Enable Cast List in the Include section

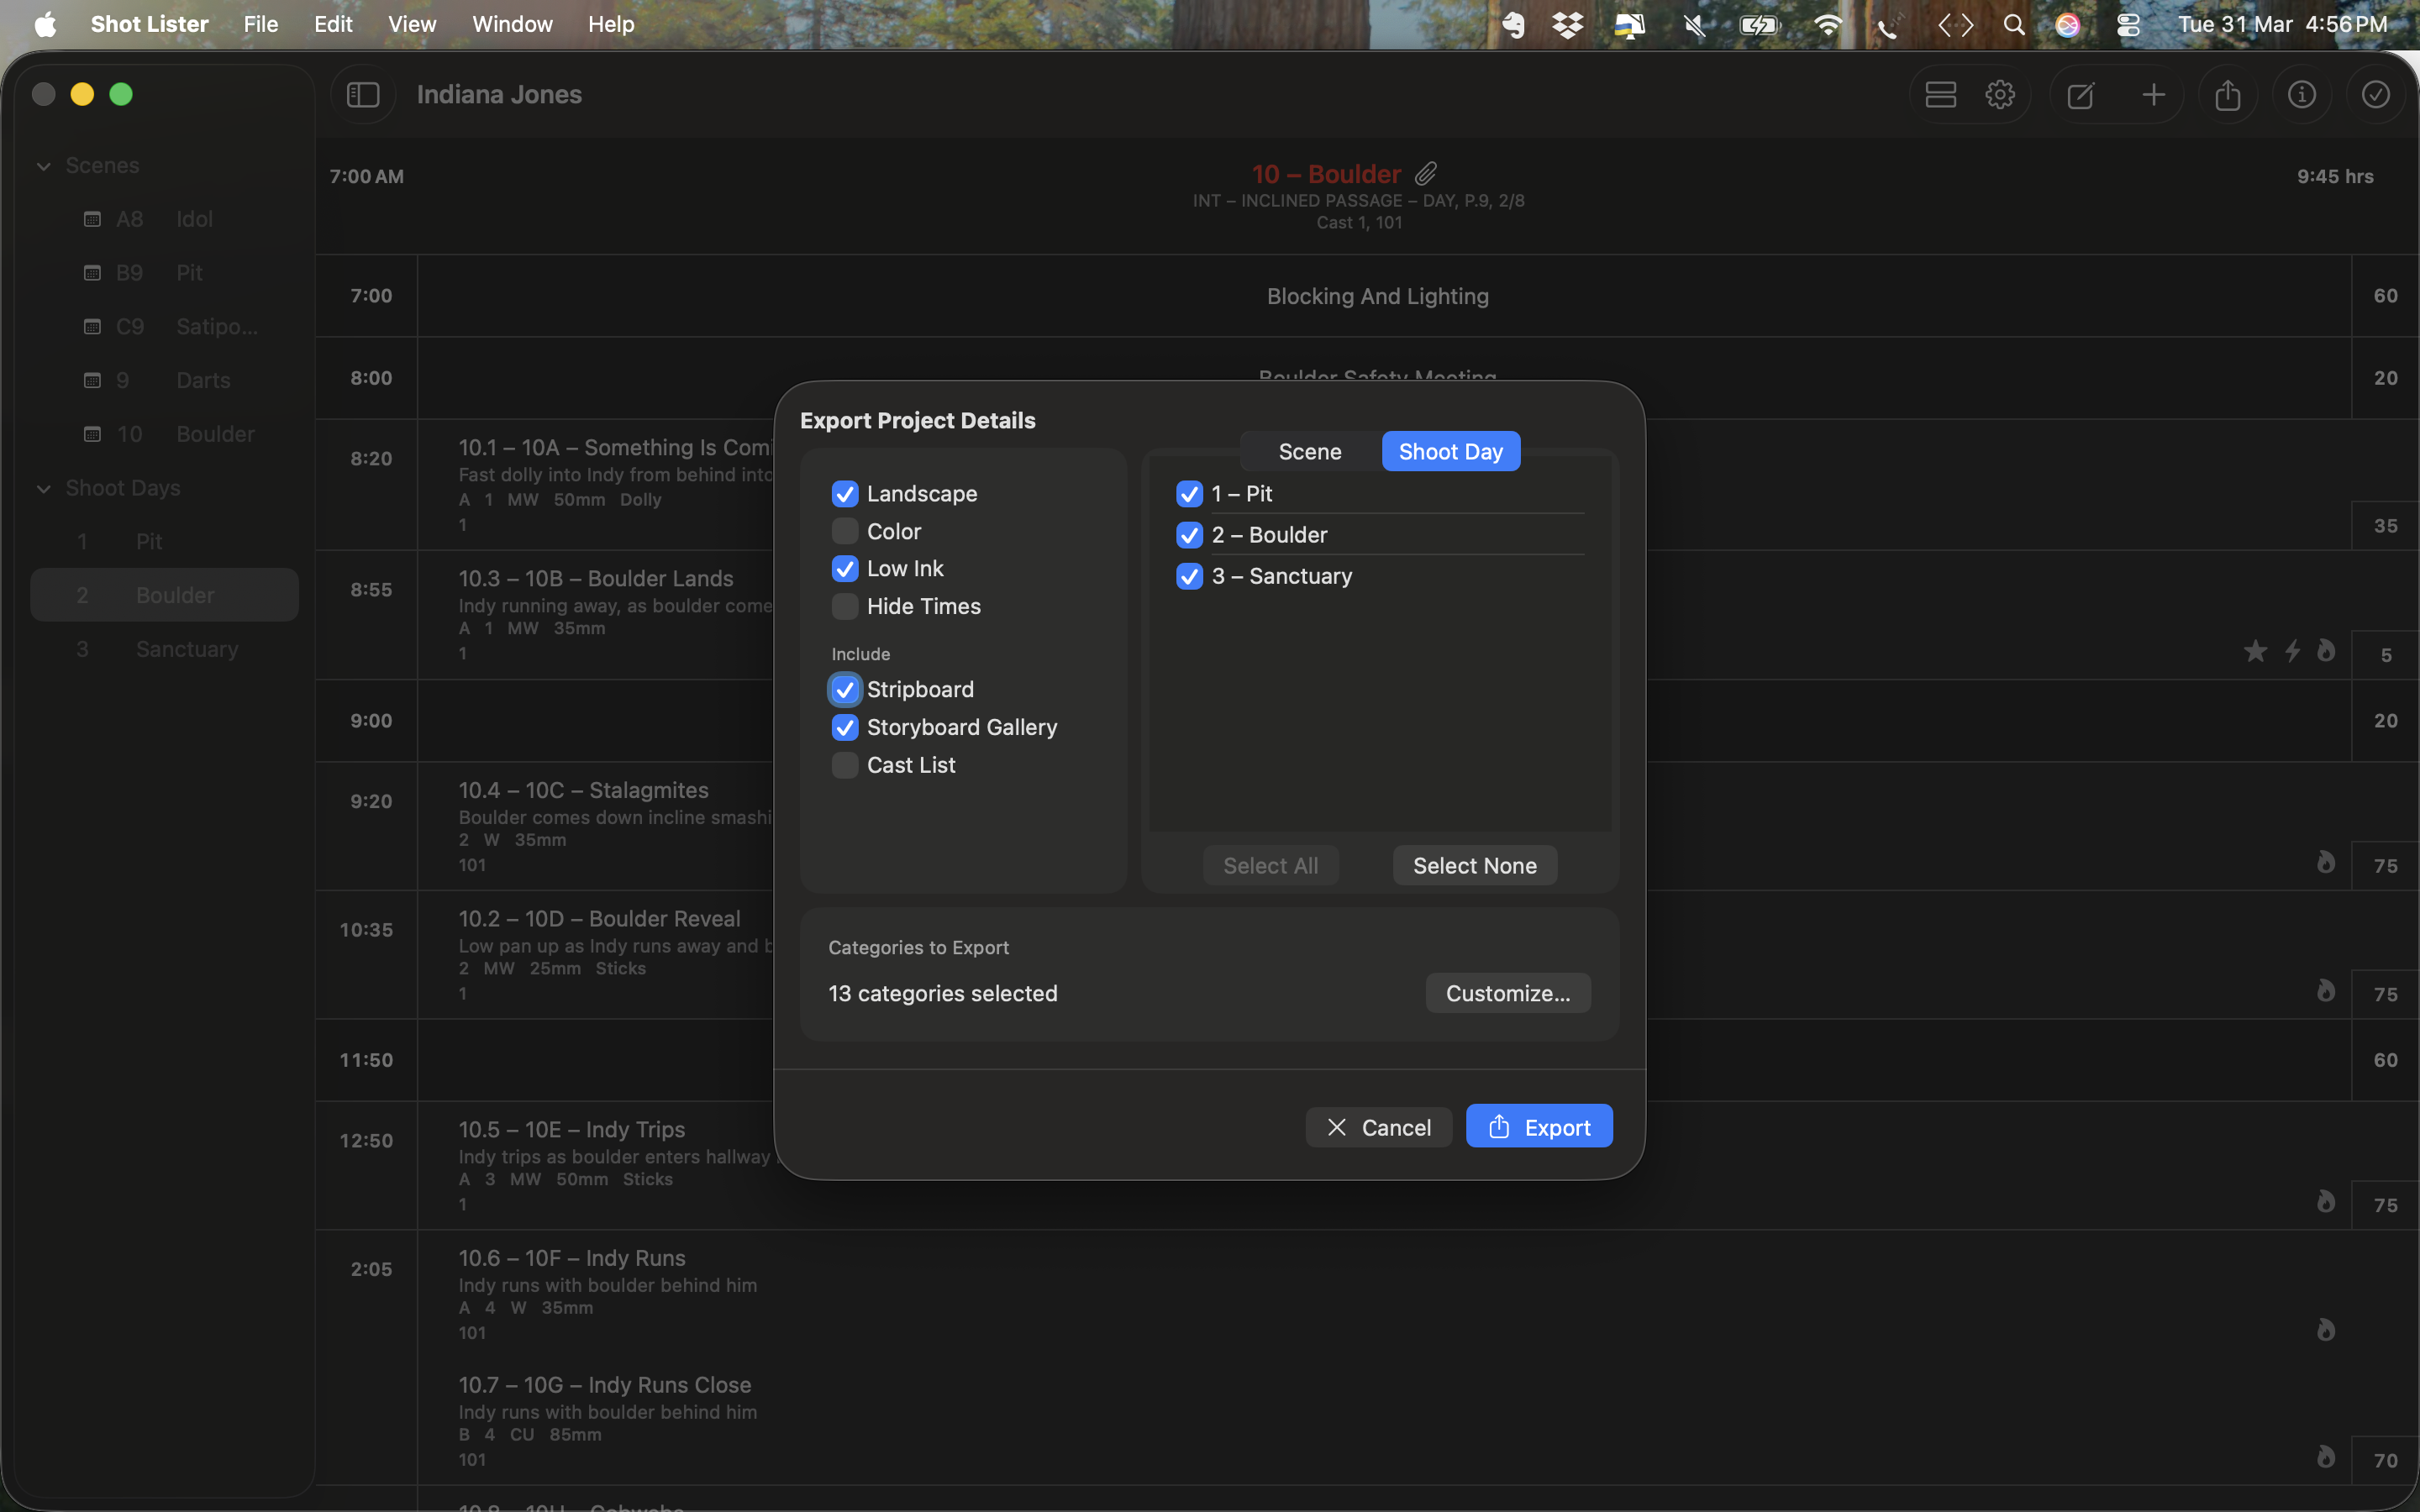click(845, 765)
